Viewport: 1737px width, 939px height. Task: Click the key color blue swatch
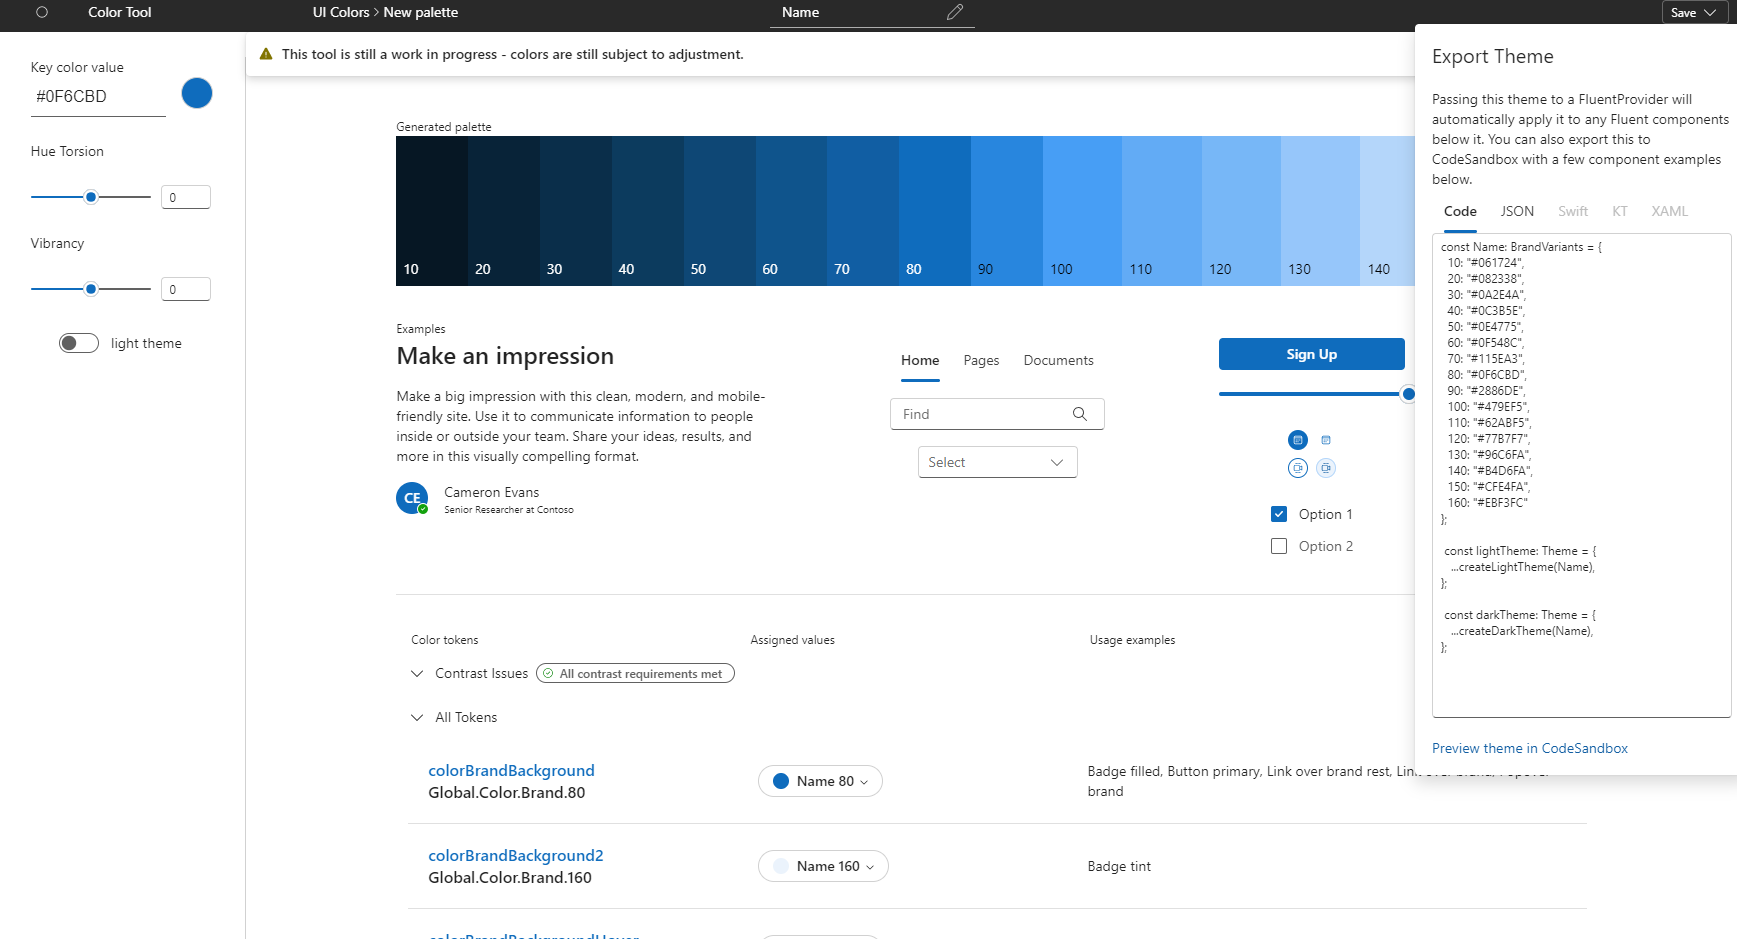(x=197, y=93)
